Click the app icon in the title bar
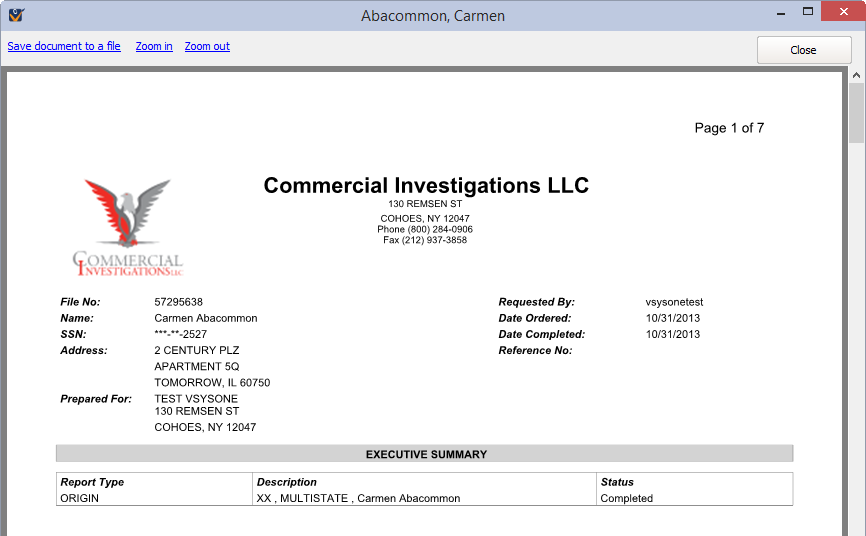Image resolution: width=866 pixels, height=536 pixels. 16,15
